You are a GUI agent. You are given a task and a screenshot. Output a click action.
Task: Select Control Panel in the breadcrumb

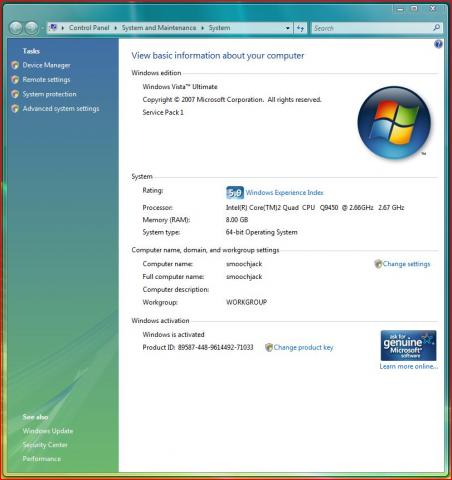[x=89, y=28]
